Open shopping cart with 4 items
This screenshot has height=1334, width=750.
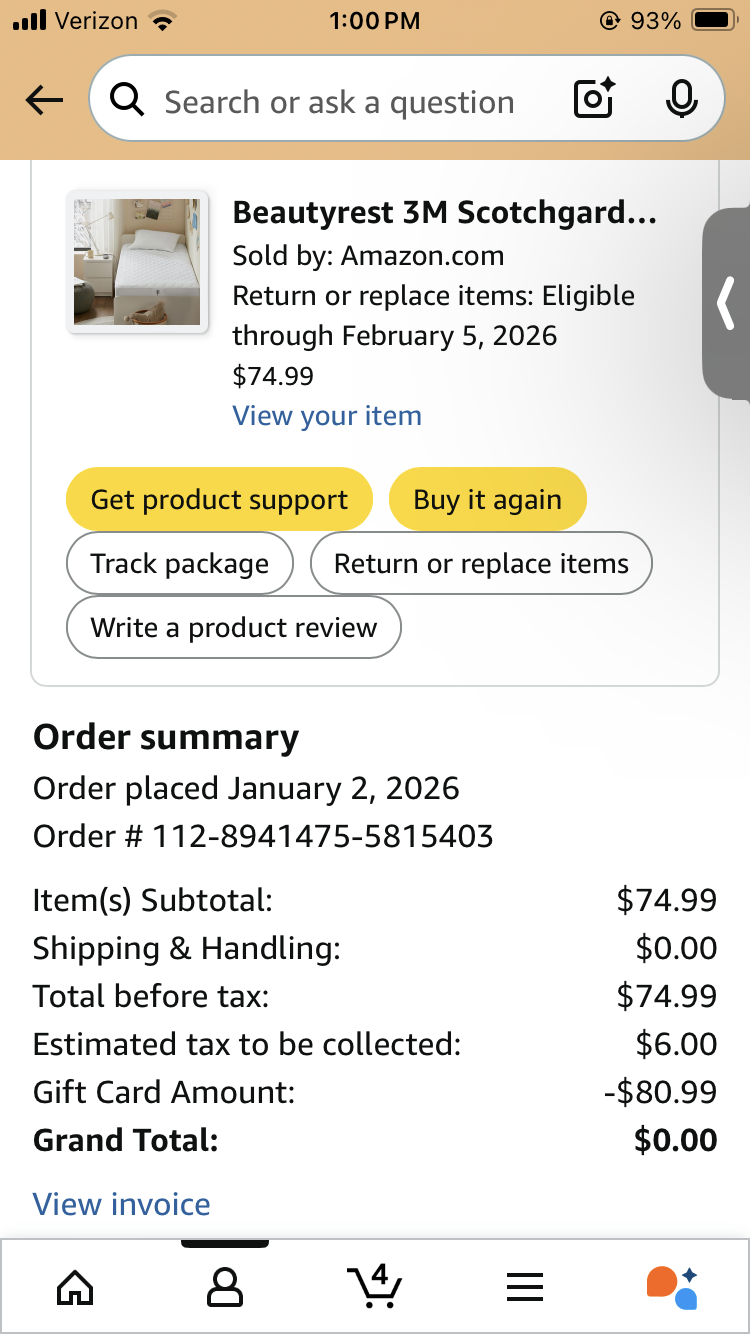tap(374, 1286)
